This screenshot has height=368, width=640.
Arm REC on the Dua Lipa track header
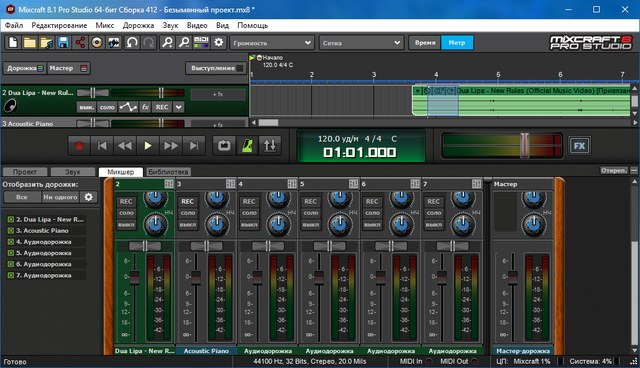point(162,107)
